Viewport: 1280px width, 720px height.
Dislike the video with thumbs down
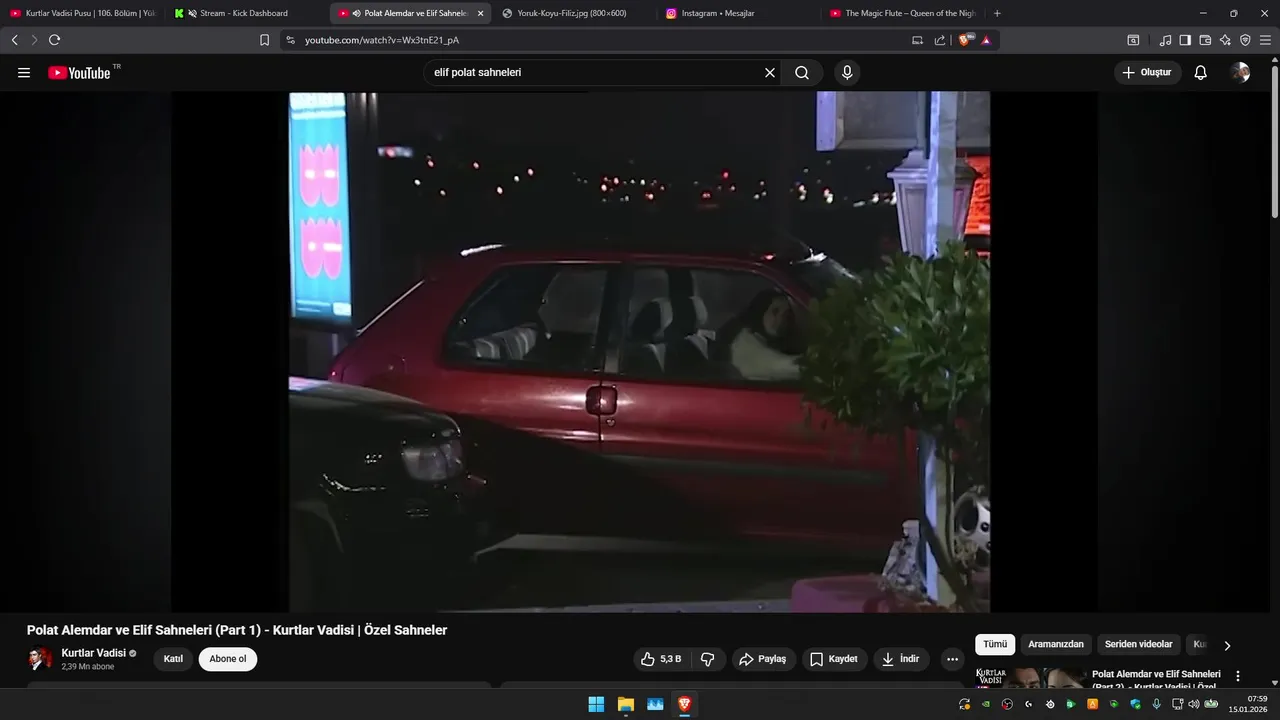708,659
